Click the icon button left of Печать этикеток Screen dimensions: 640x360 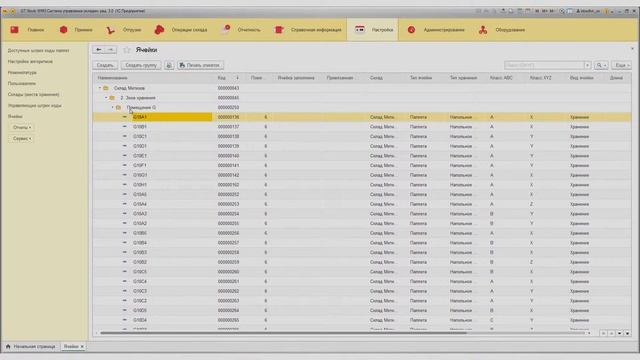[x=169, y=65]
